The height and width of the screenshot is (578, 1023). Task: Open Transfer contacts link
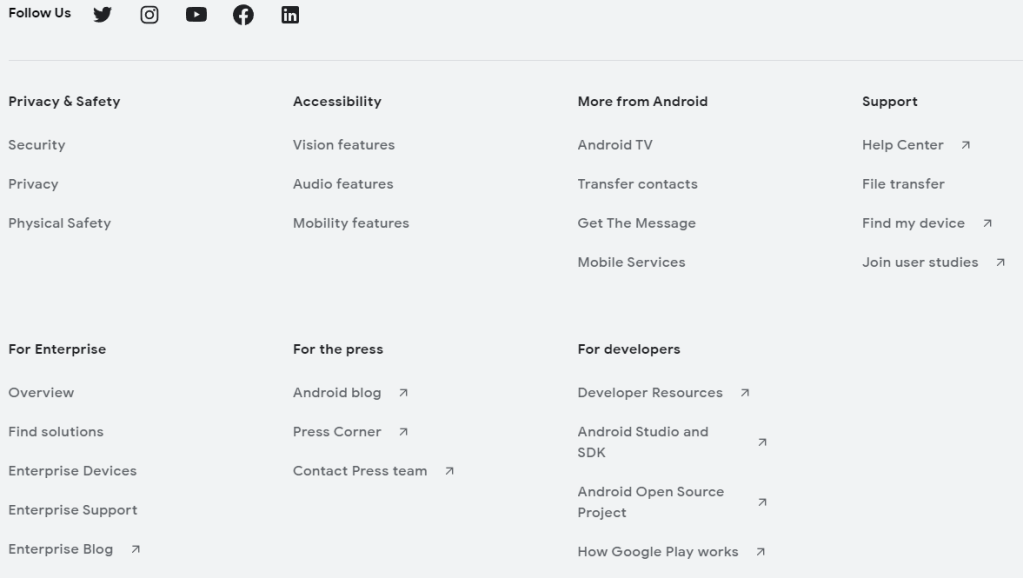point(638,184)
